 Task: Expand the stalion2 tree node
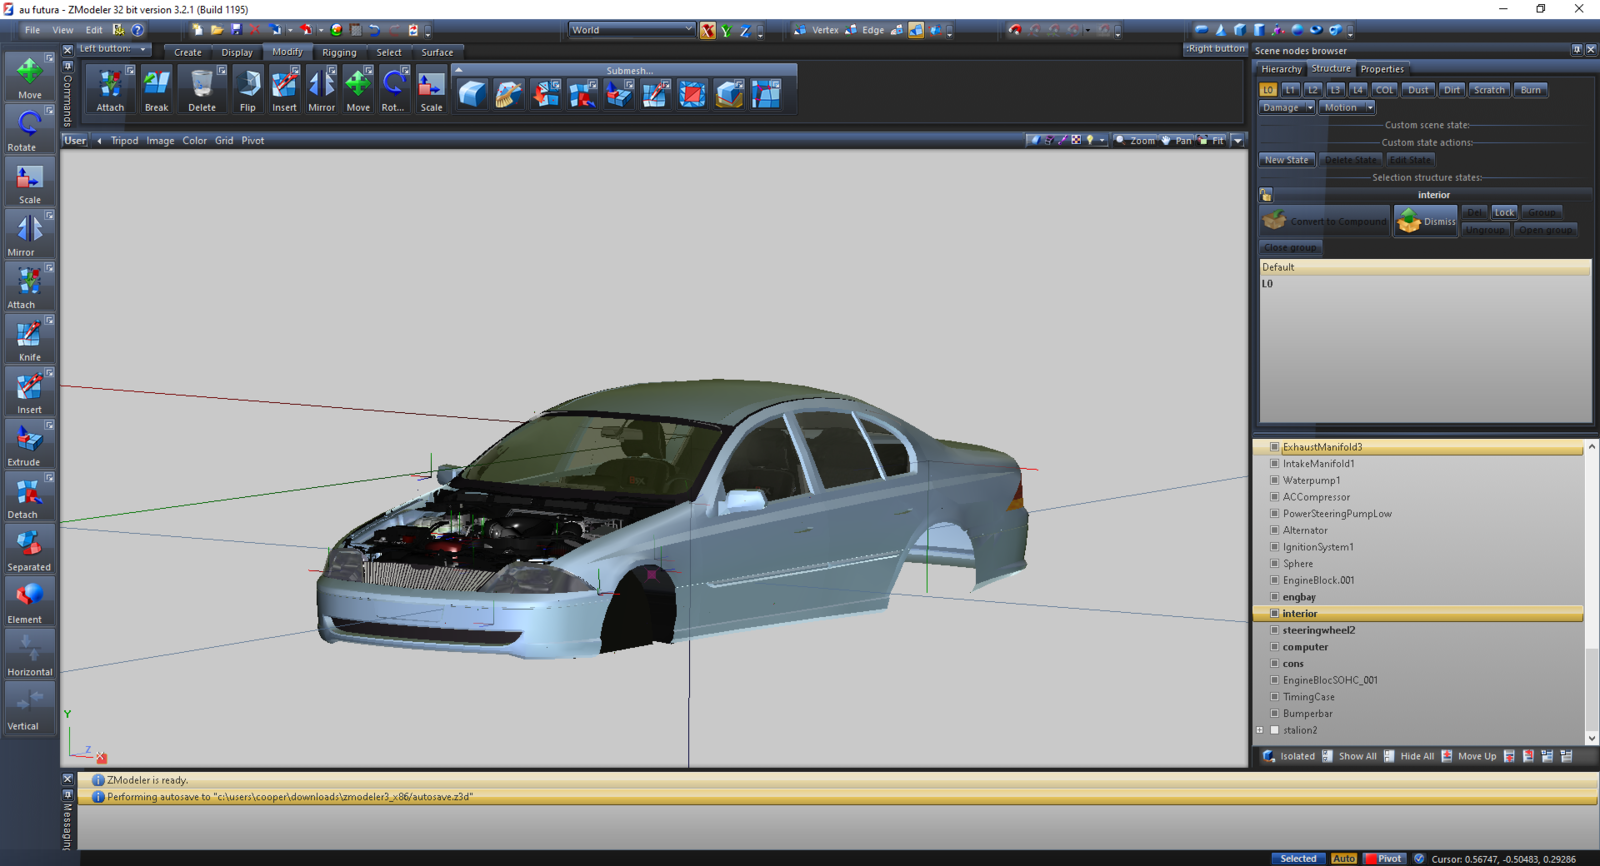pos(1260,730)
